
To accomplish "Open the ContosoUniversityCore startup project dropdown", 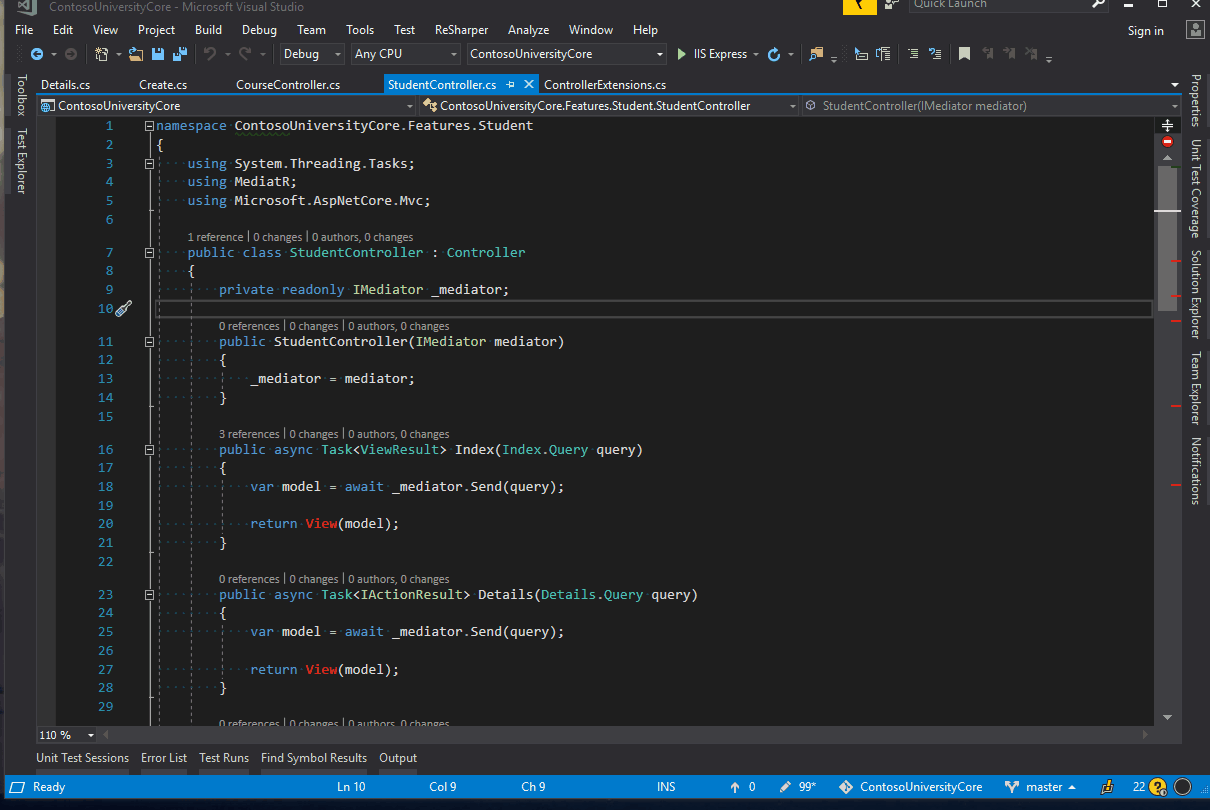I will tap(566, 54).
